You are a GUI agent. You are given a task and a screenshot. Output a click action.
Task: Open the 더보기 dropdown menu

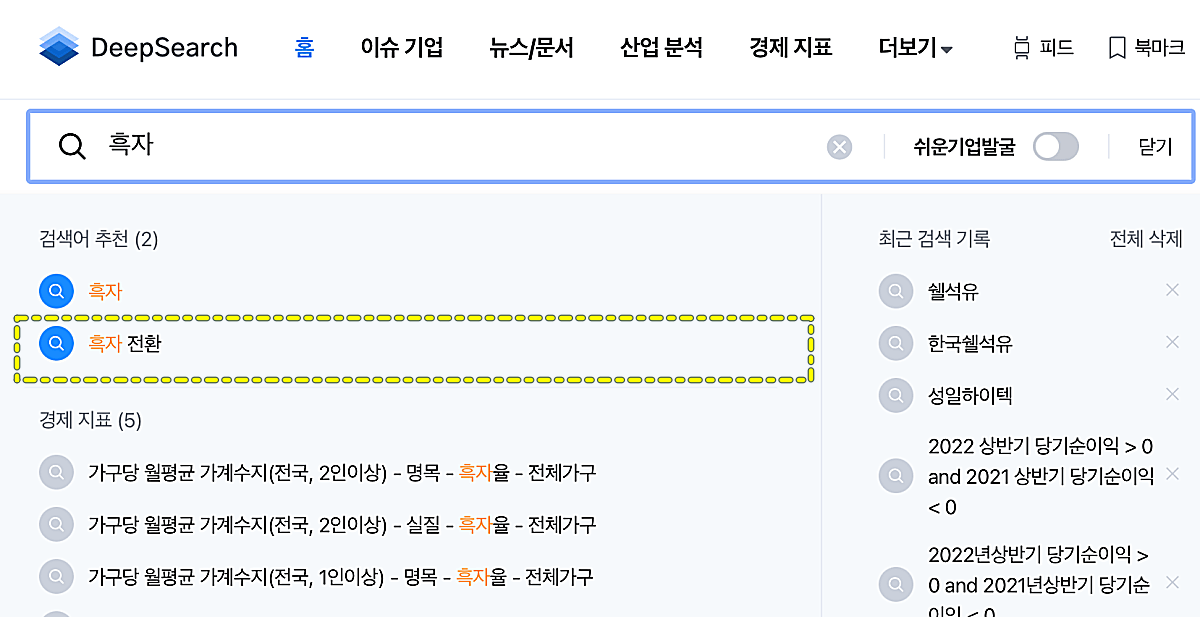(x=913, y=47)
